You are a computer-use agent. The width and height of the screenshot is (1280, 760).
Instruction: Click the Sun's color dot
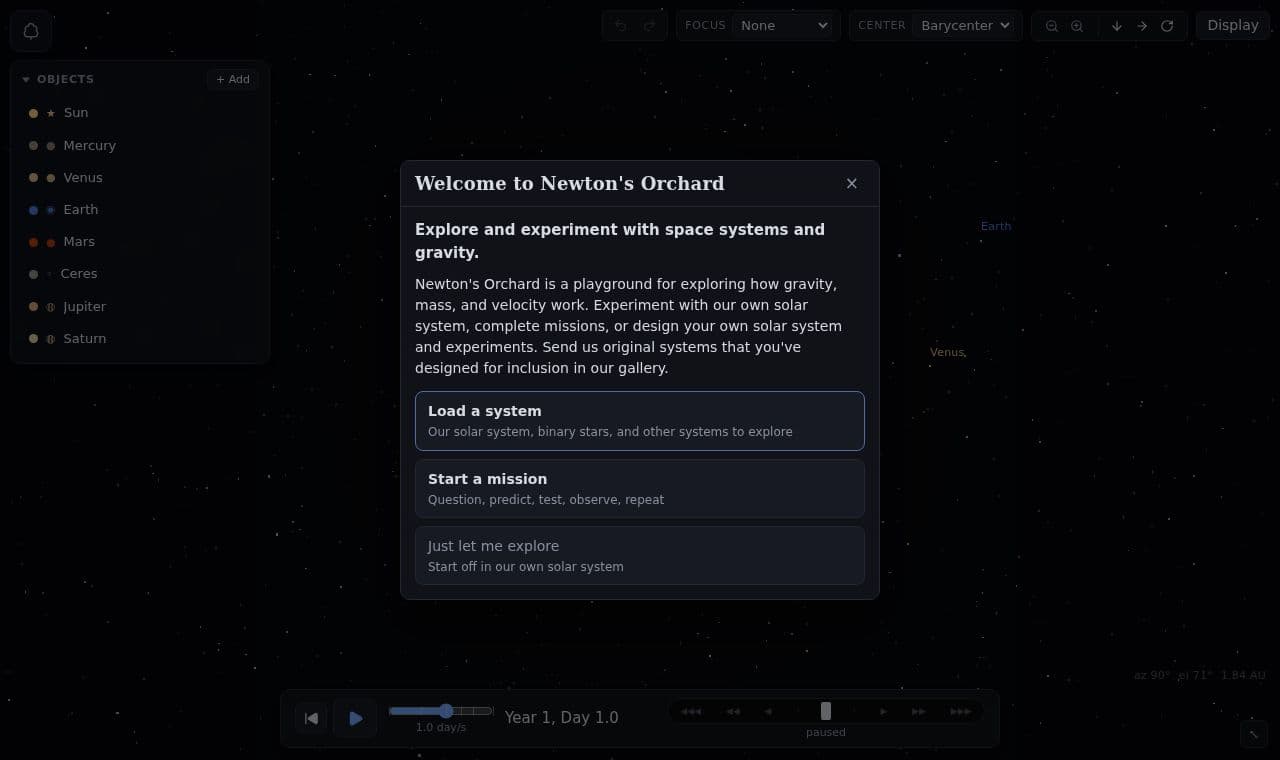point(33,114)
